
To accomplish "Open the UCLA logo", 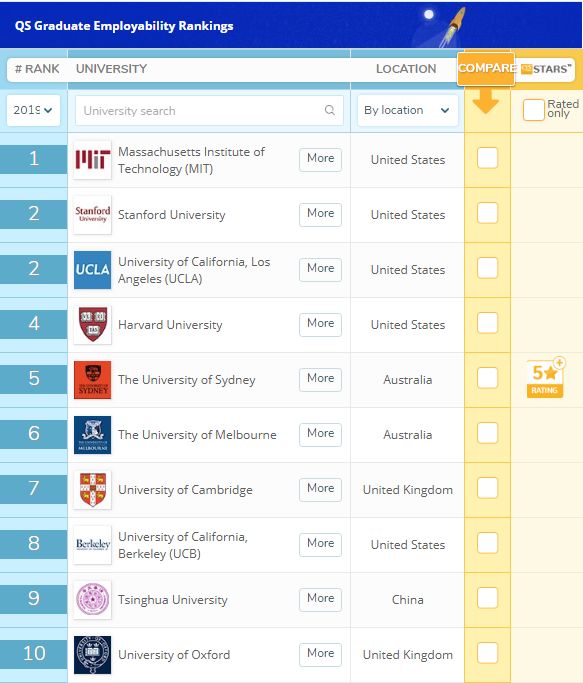I will pos(92,270).
